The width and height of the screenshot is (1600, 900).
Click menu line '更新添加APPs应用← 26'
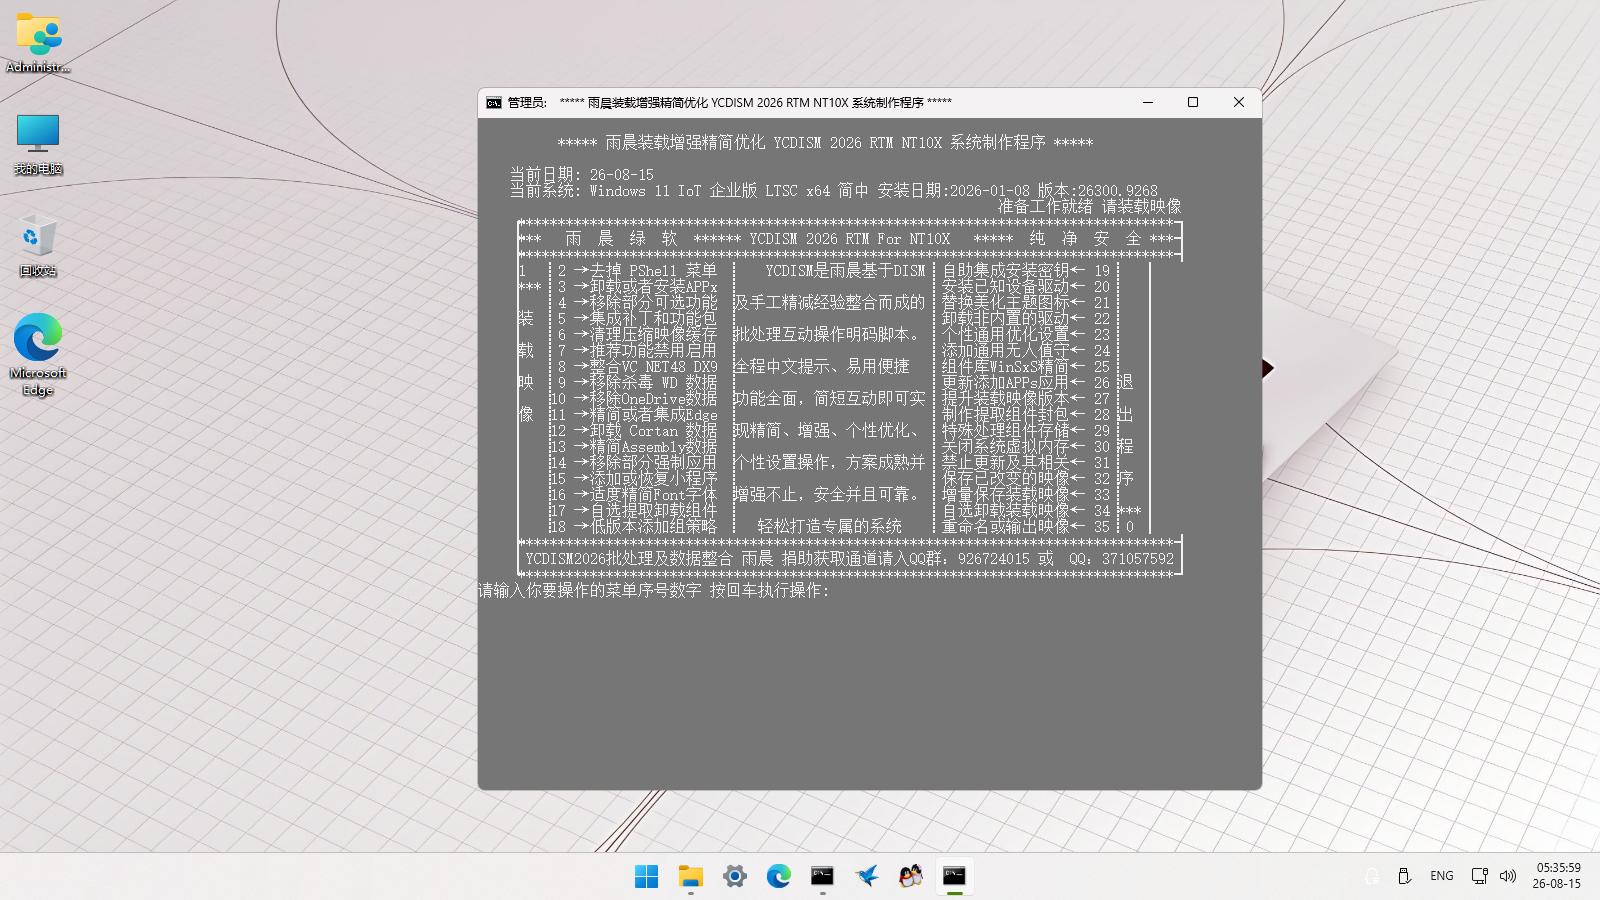[x=1026, y=383]
